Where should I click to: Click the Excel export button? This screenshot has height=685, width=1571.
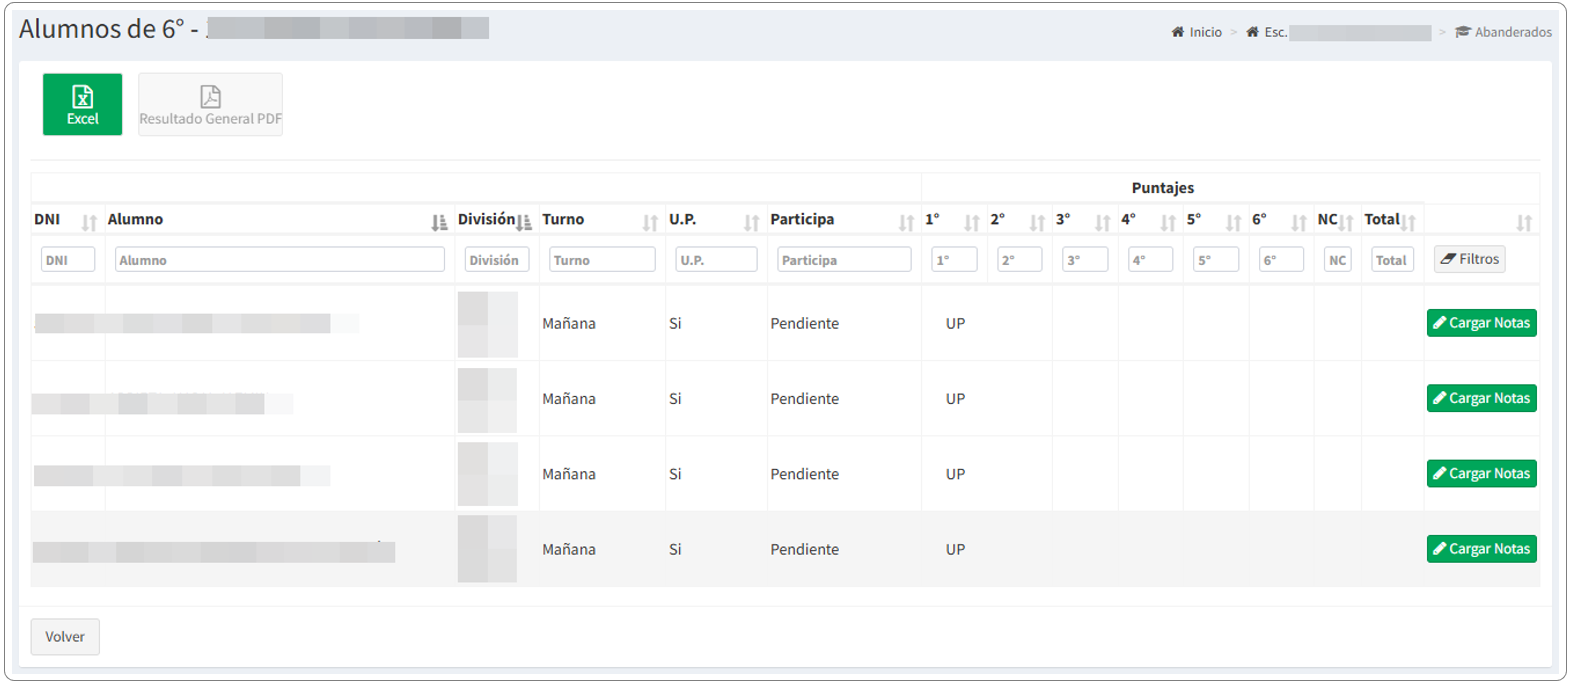(82, 104)
